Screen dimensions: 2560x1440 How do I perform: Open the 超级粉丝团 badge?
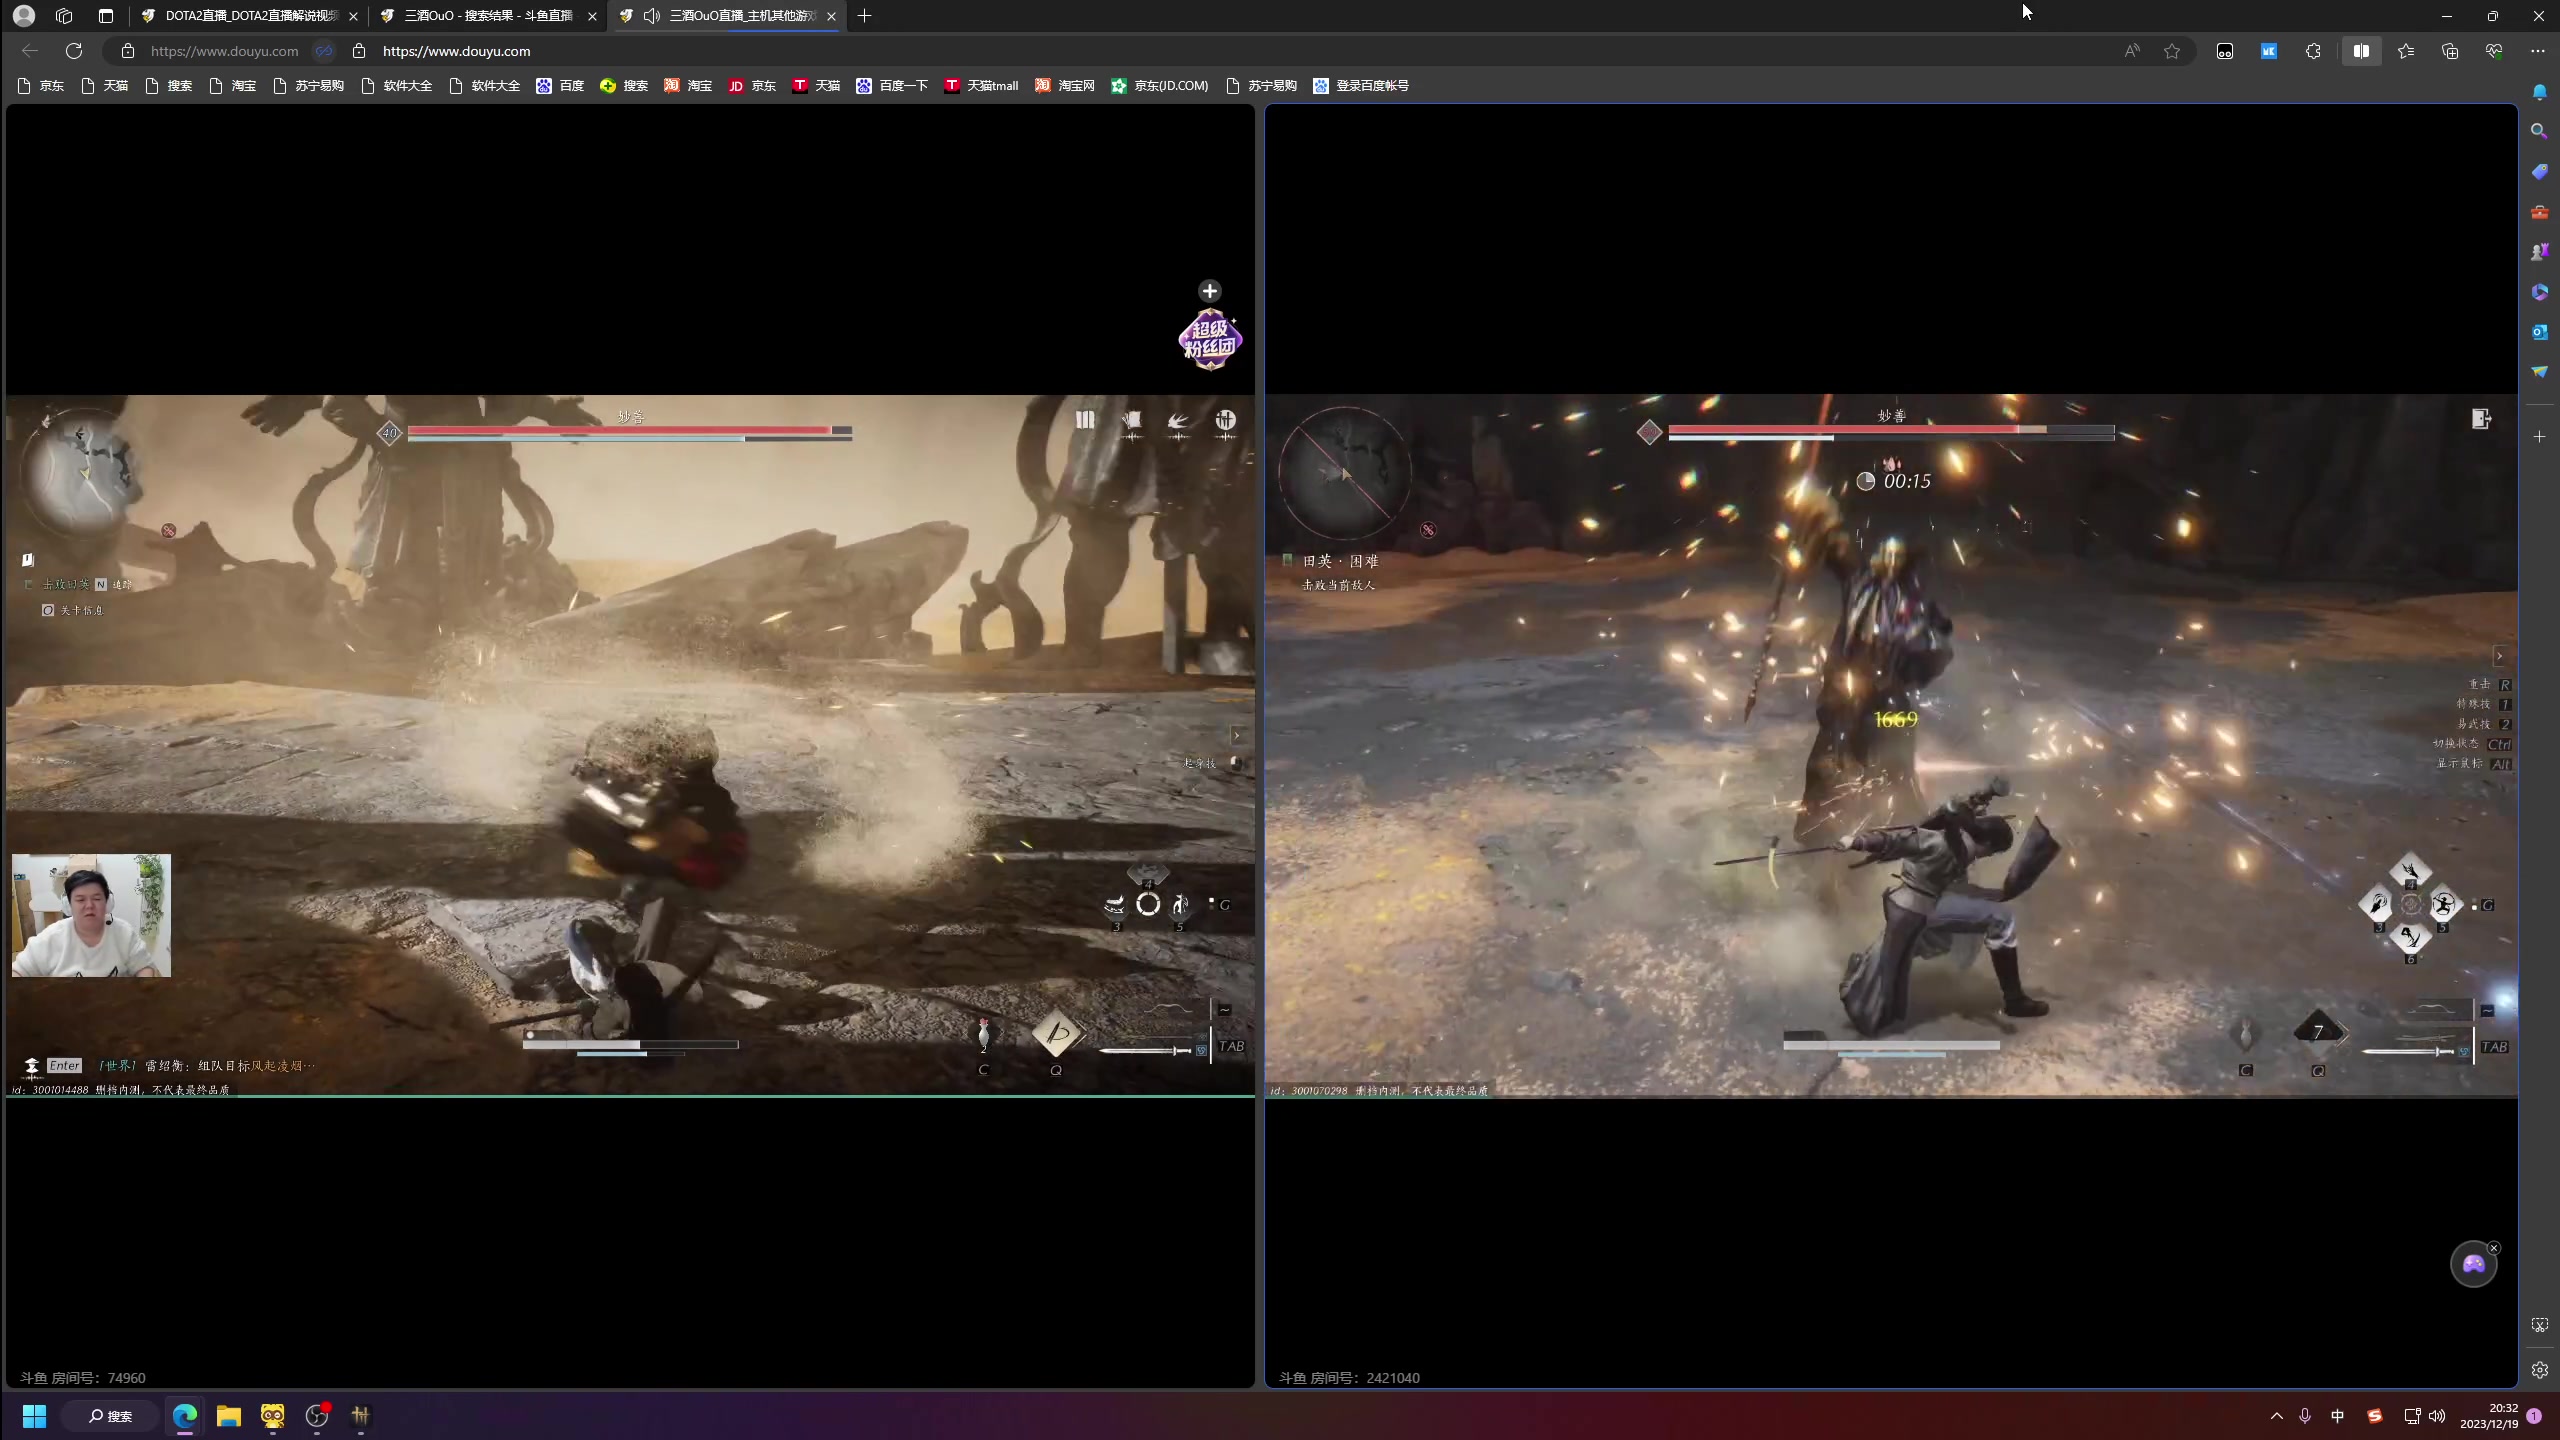click(1210, 340)
